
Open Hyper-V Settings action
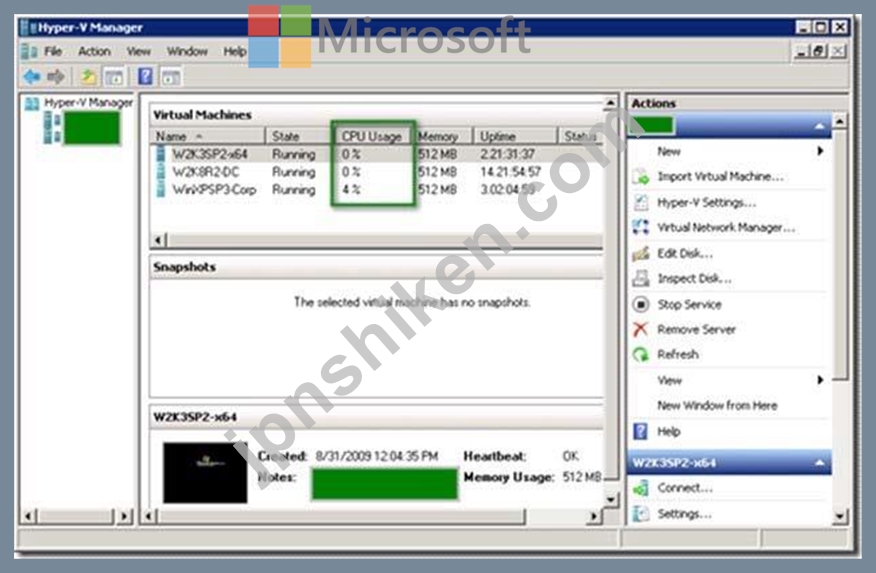click(x=707, y=202)
